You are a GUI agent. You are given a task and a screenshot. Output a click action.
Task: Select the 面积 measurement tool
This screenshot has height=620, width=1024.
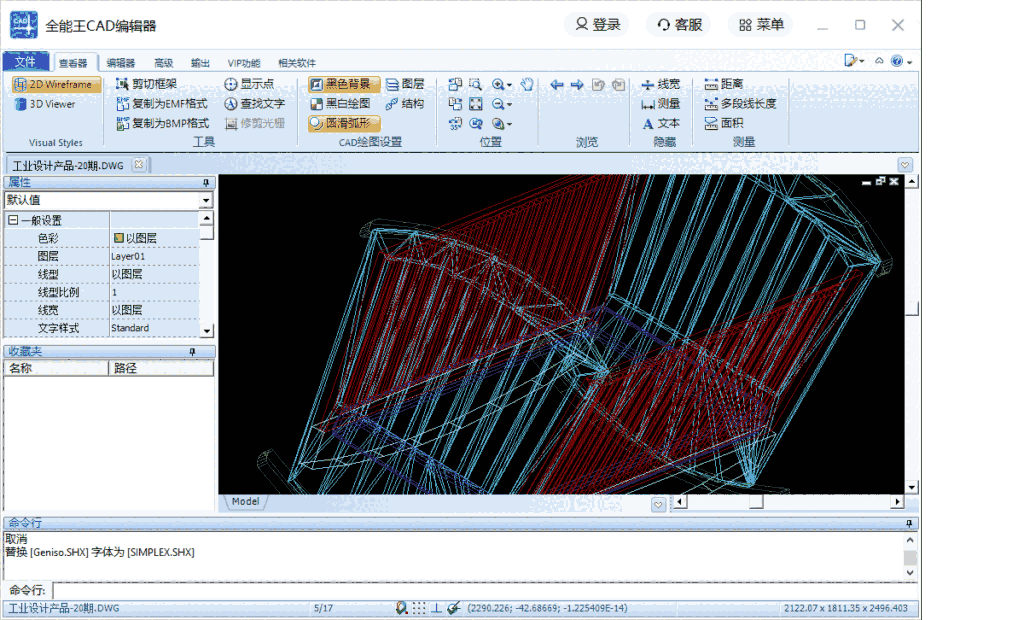click(x=733, y=122)
